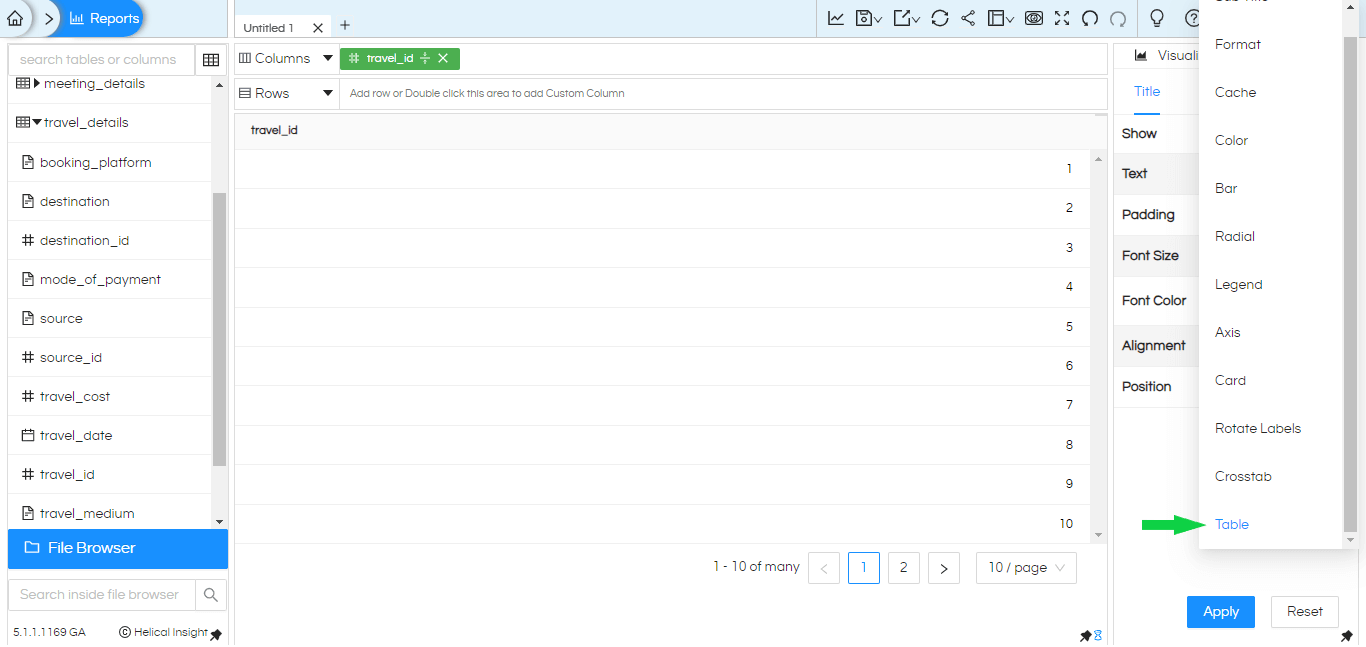Viewport: 1366px width, 647px height.
Task: Click the file browser search magnifier
Action: click(211, 594)
